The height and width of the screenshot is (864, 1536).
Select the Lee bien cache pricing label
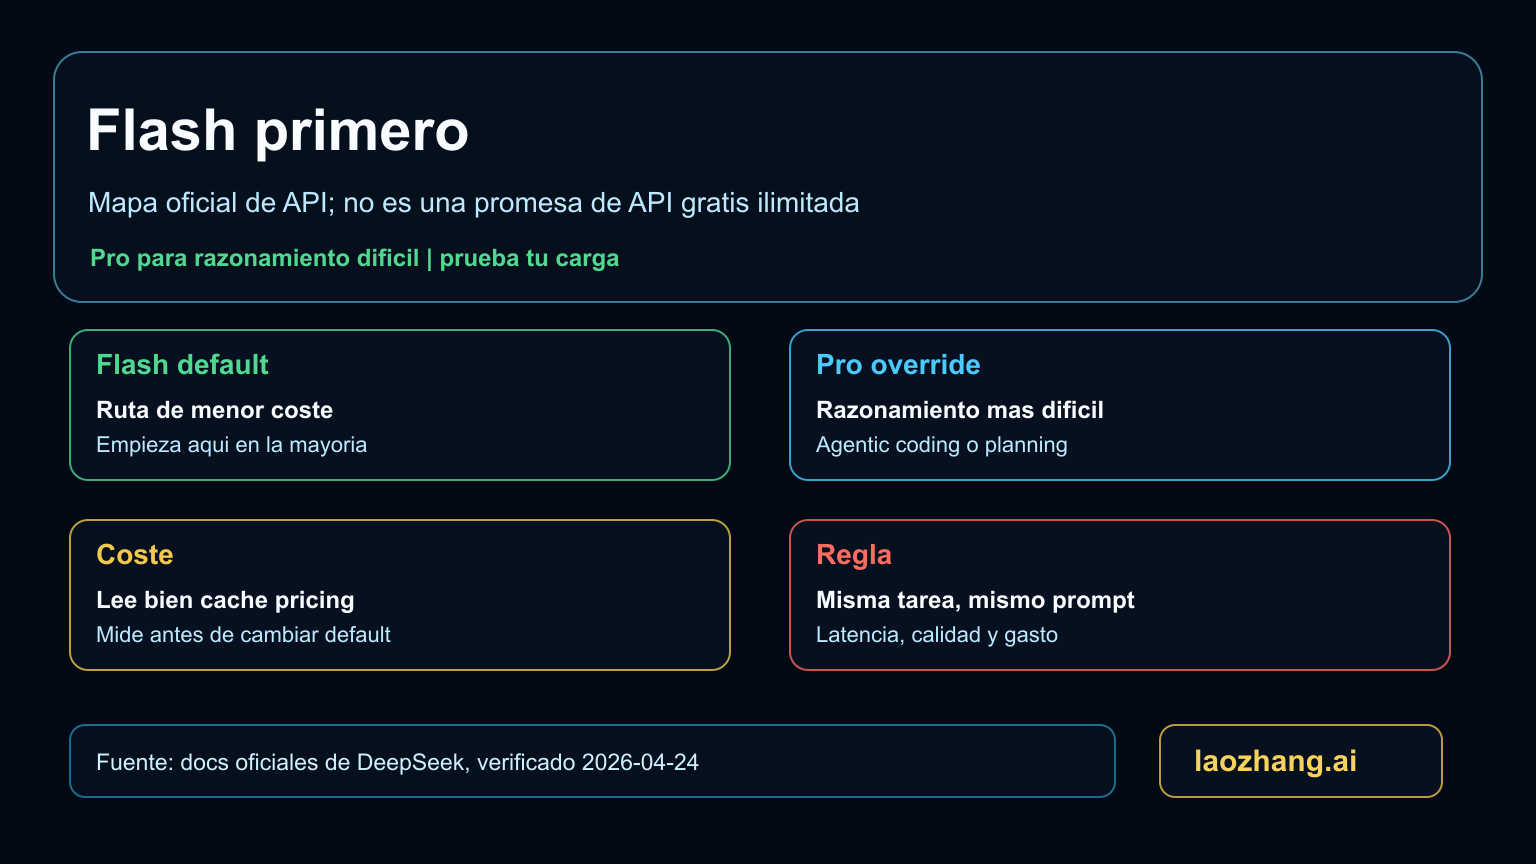225,600
